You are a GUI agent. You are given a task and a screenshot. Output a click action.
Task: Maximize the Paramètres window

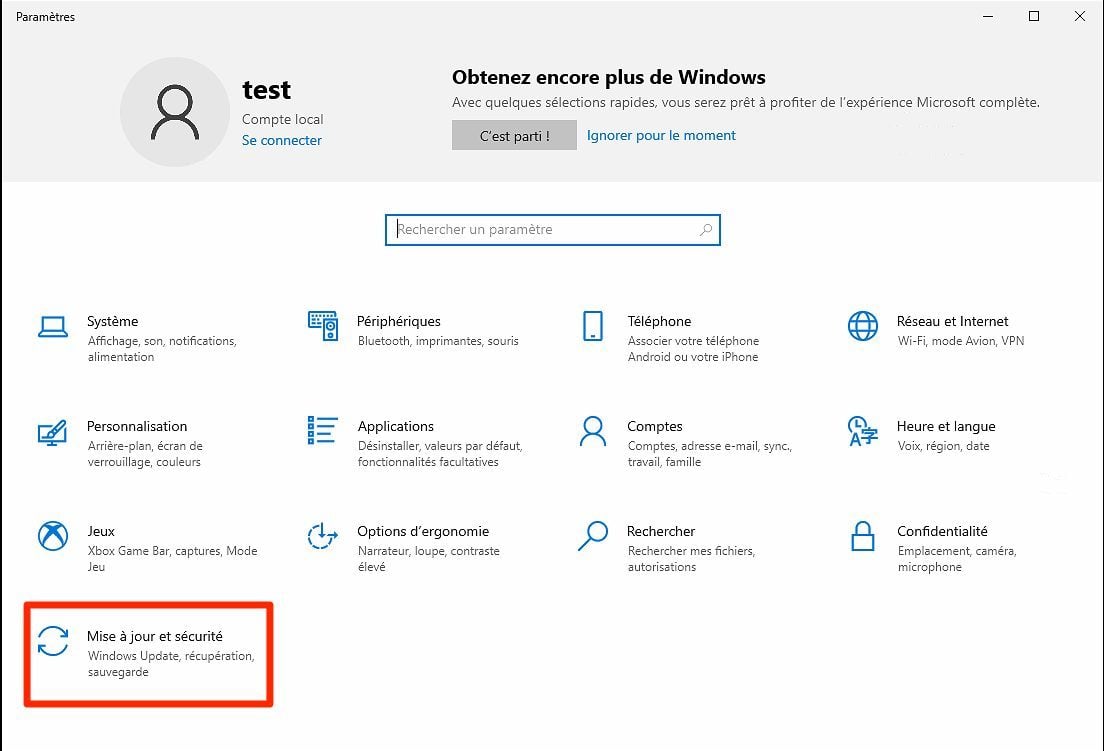click(1034, 16)
